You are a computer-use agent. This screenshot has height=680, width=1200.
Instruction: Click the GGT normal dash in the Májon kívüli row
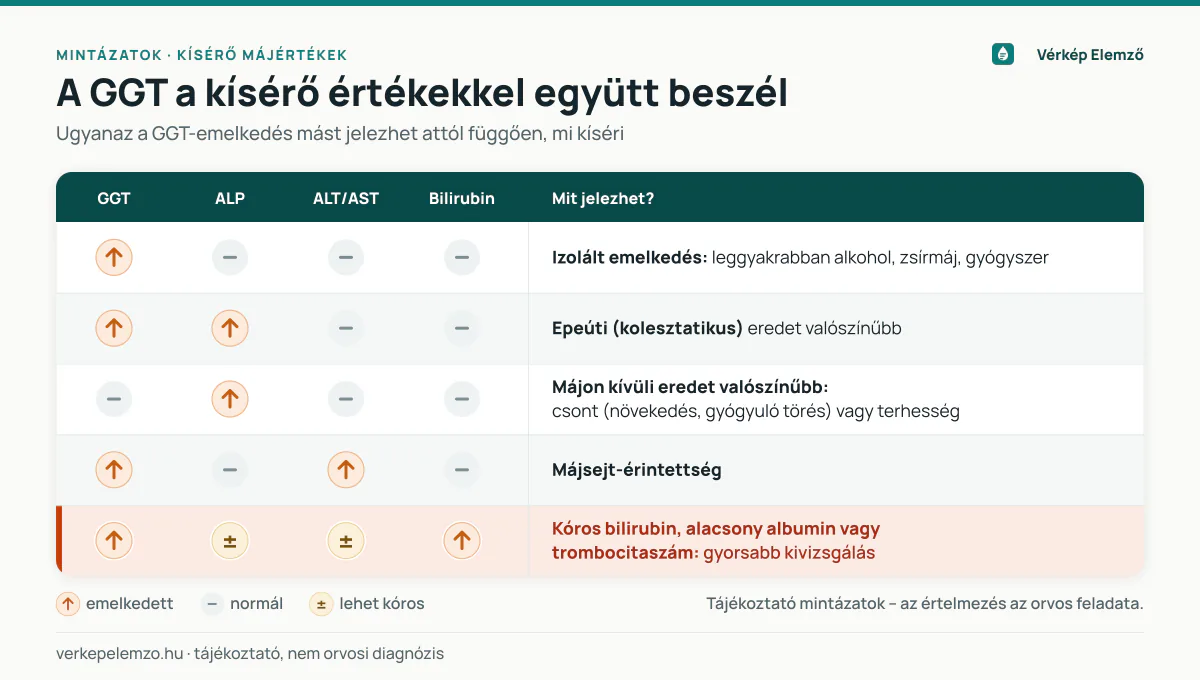[x=114, y=399]
